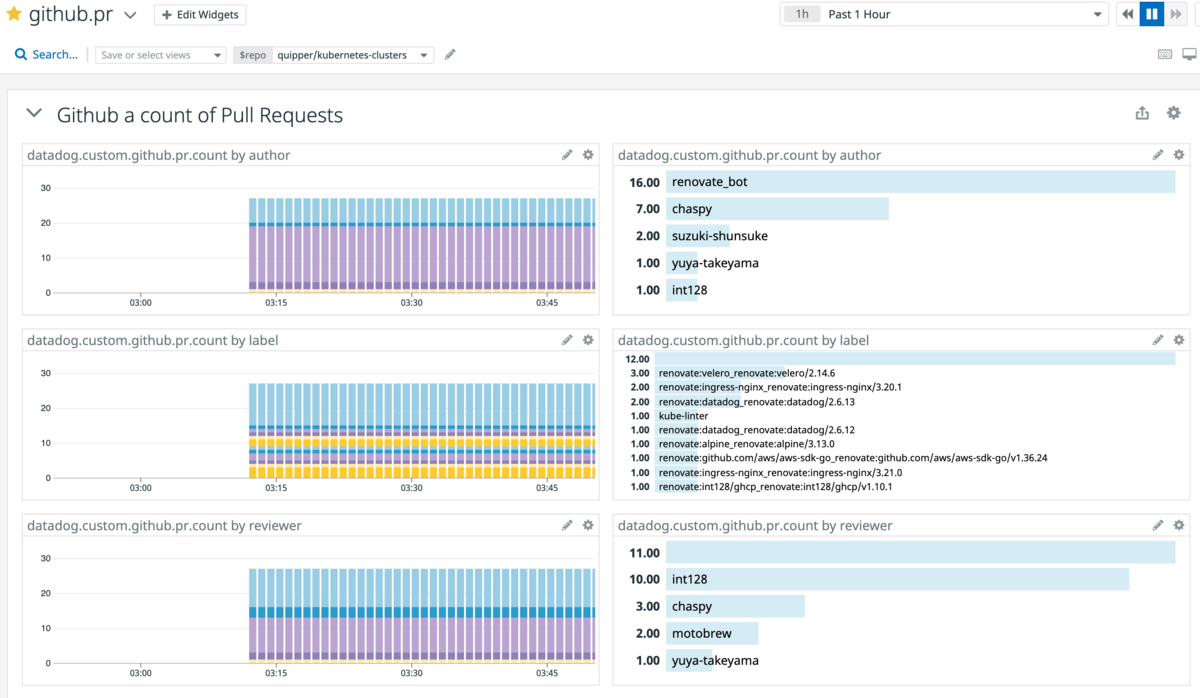The height and width of the screenshot is (698, 1200).
Task: Click the Edit Widgets button
Action: 200,15
